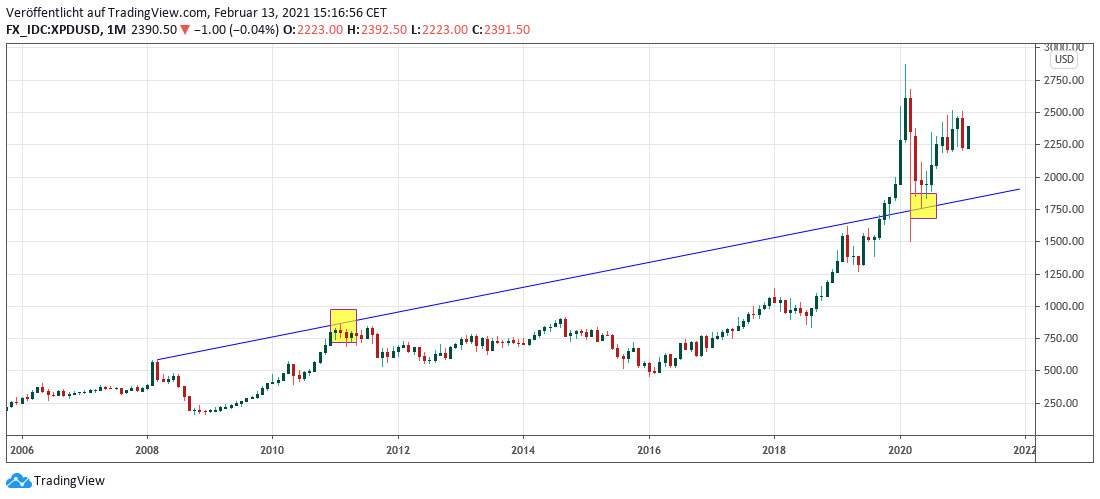This screenshot has height=499, width=1100.
Task: Click the high price value H:2392.50
Action: (x=375, y=30)
